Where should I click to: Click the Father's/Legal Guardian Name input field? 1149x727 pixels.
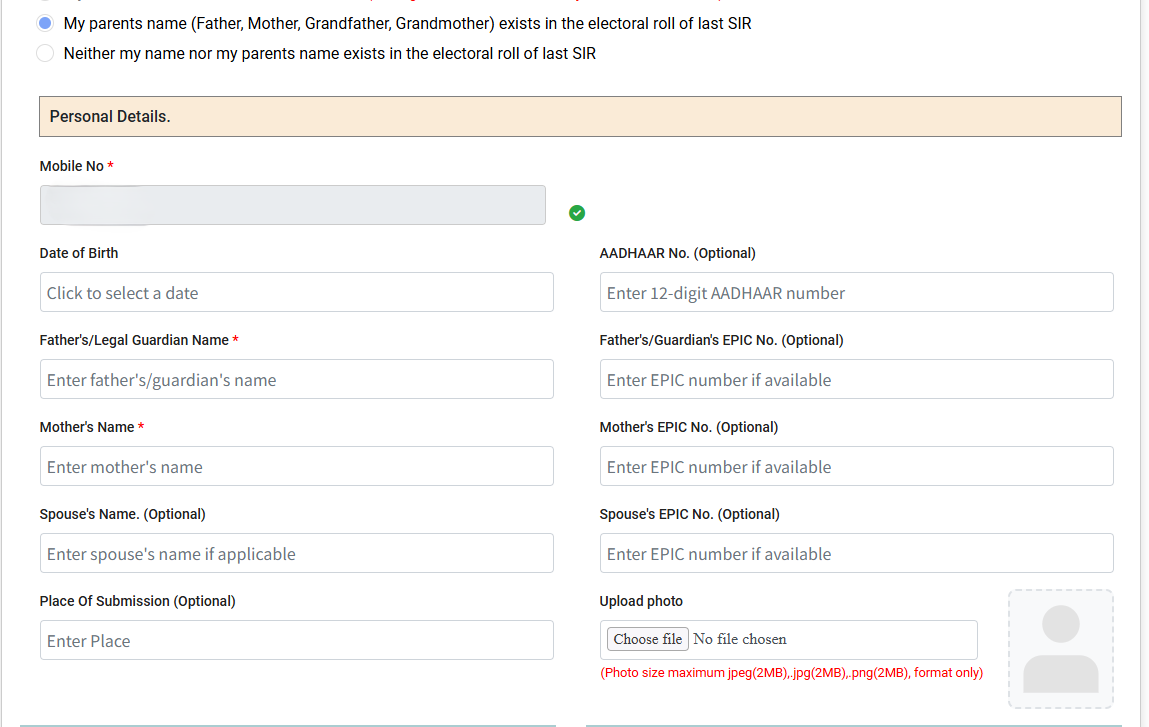tap(296, 379)
